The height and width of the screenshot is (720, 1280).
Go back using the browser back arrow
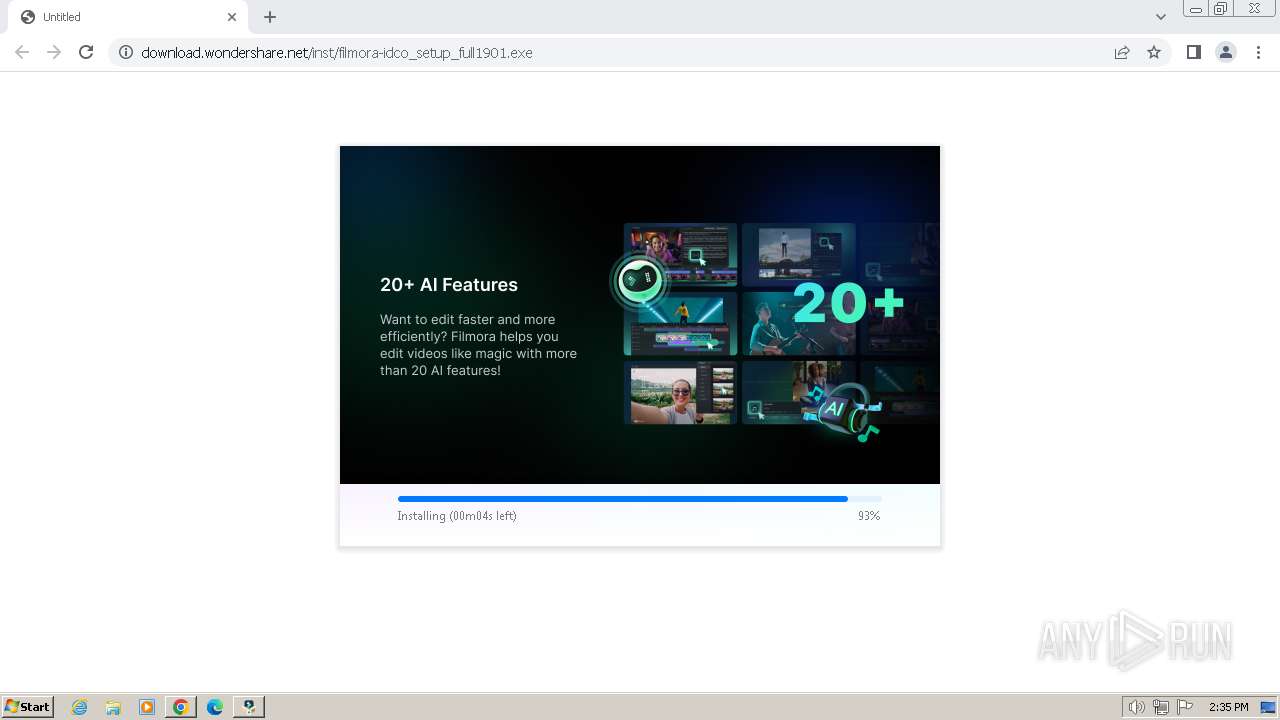[22, 52]
